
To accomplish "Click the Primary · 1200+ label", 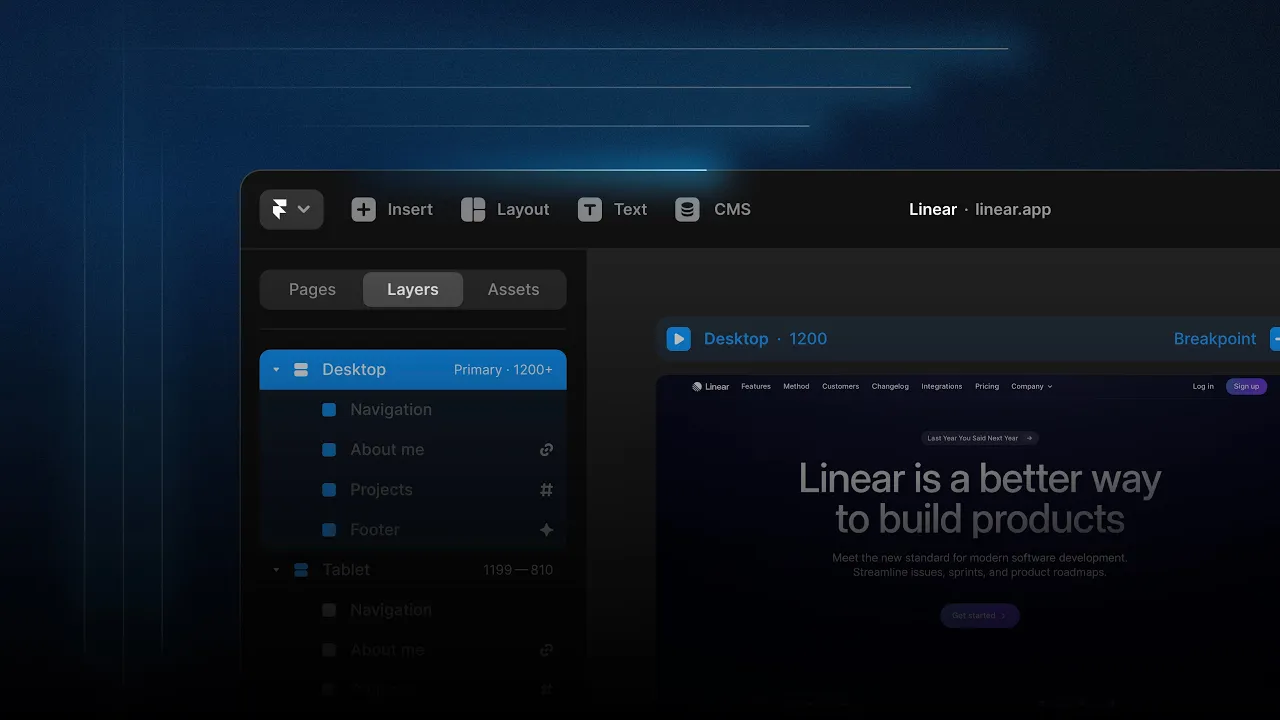I will point(503,370).
